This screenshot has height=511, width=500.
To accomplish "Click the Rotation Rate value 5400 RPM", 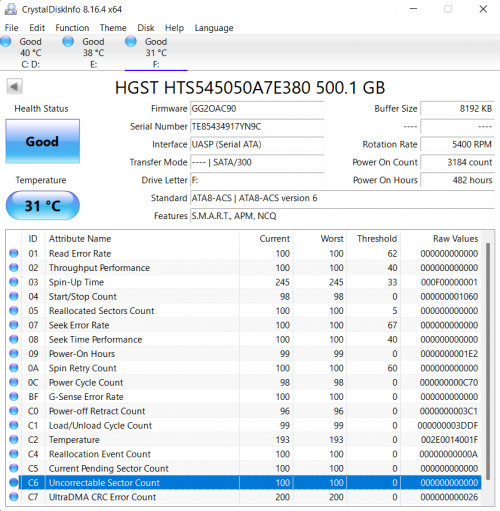I will [x=457, y=144].
